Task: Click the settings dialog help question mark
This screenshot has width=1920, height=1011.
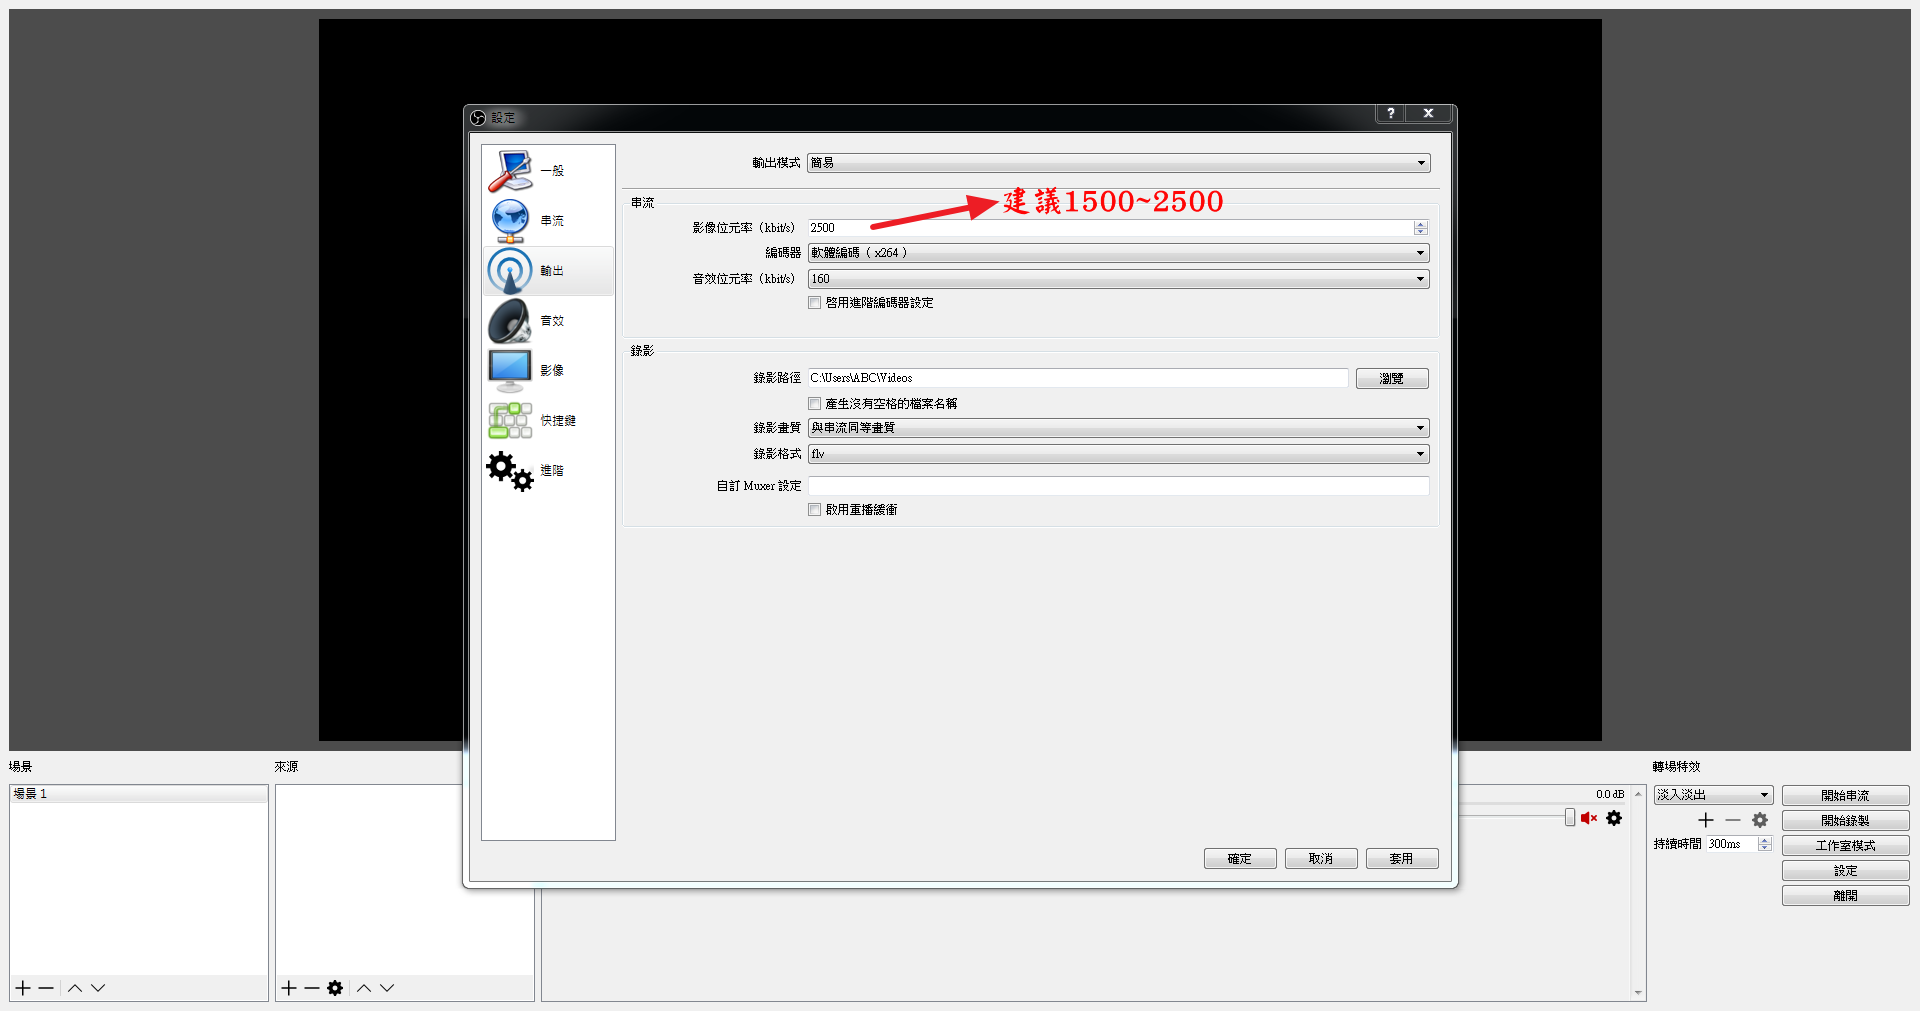Action: coord(1390,113)
